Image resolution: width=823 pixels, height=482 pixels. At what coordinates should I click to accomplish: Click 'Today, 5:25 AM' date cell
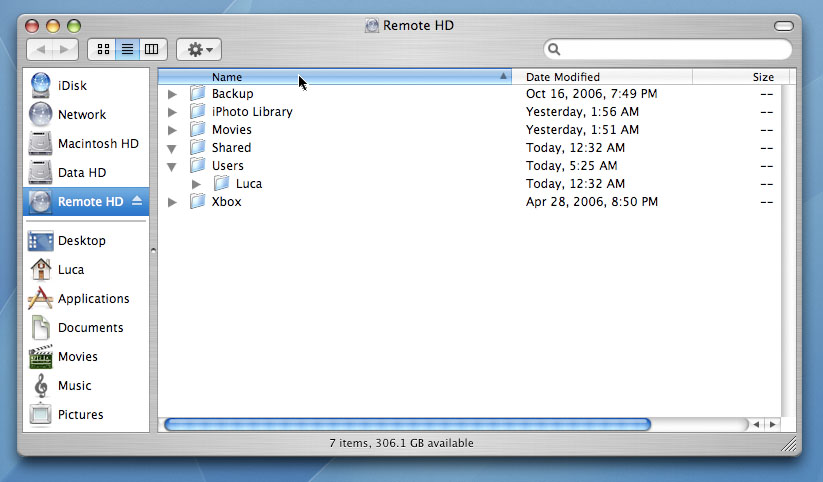click(572, 165)
